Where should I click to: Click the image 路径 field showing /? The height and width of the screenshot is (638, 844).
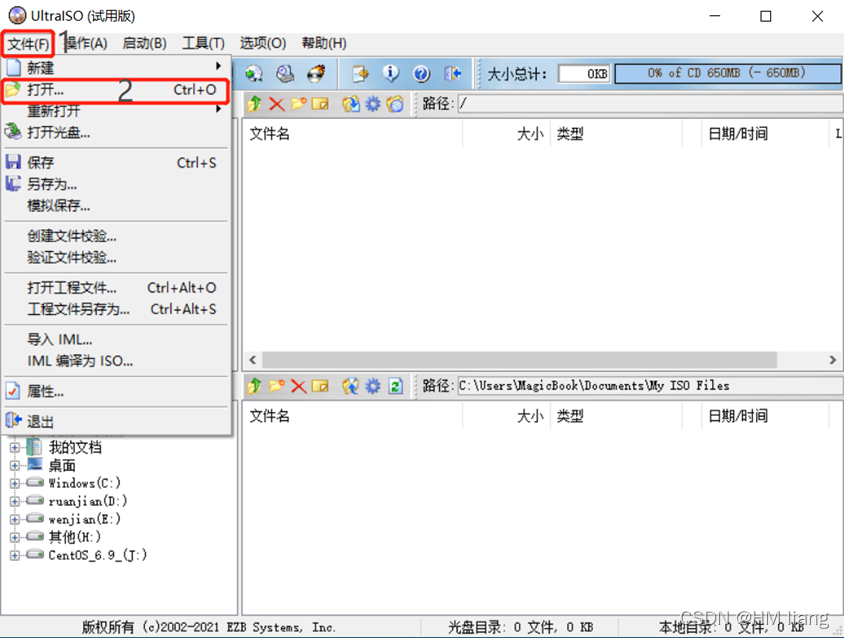650,103
